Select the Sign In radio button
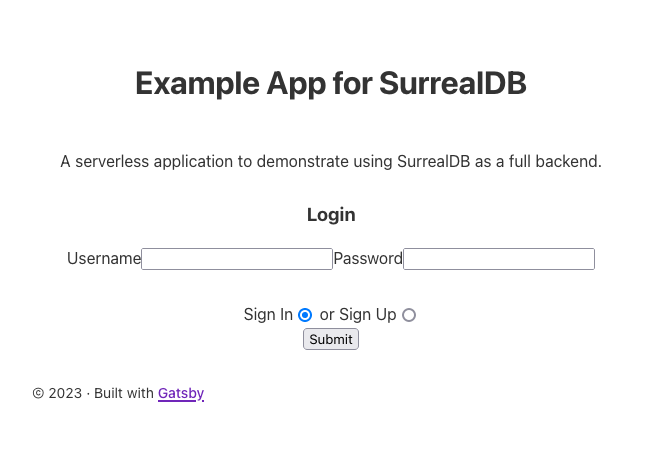Image resolution: width=662 pixels, height=472 pixels. click(305, 315)
